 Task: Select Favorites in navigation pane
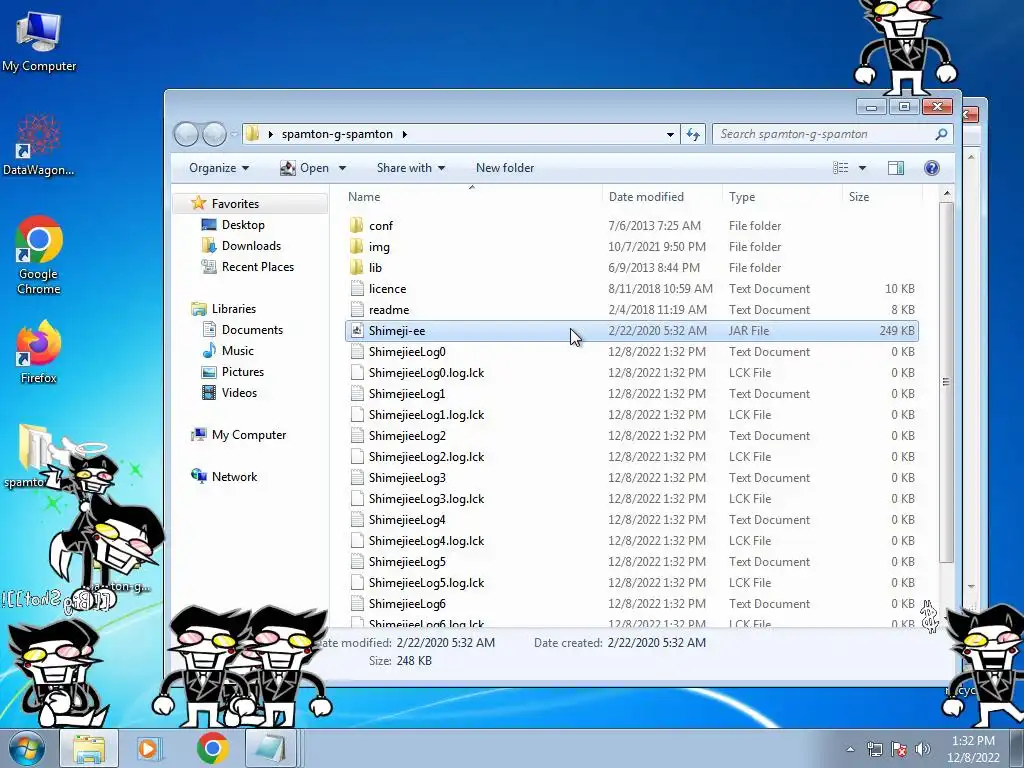tap(235, 204)
